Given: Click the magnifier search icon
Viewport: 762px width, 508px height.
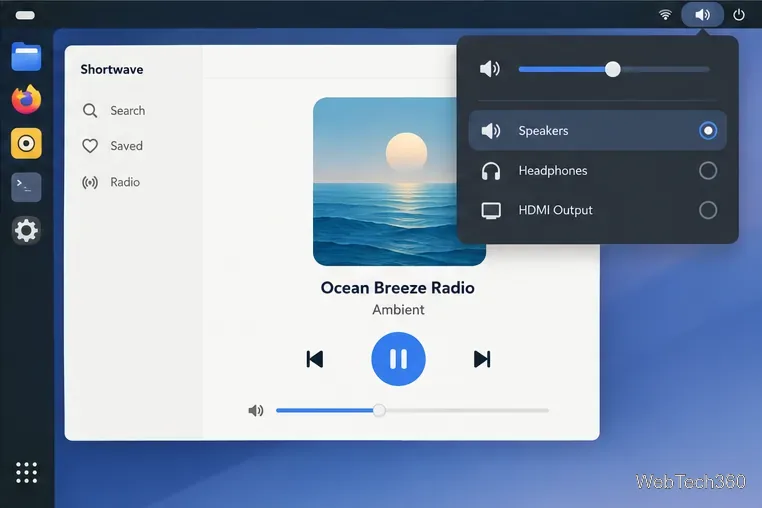Looking at the screenshot, I should point(90,111).
